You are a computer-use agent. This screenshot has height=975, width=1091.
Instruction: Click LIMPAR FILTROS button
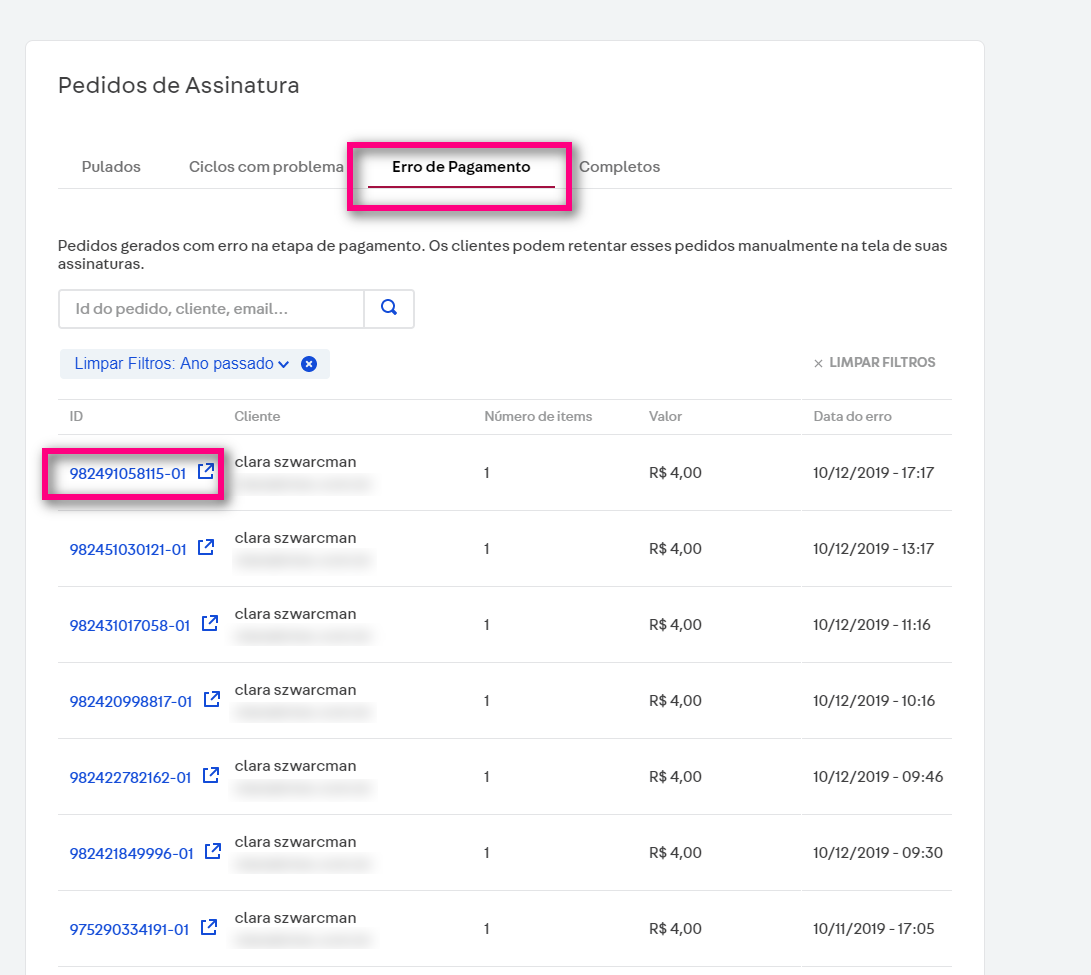[874, 363]
